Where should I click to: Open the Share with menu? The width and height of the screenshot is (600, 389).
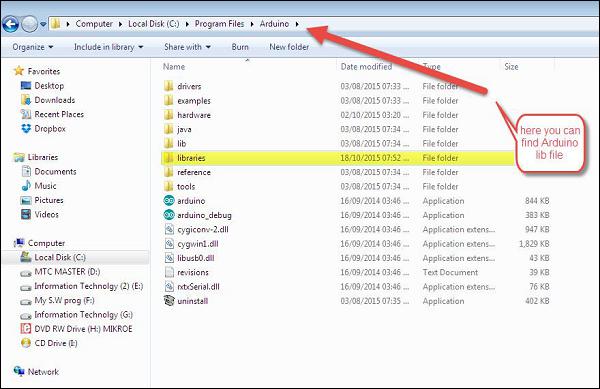point(188,47)
